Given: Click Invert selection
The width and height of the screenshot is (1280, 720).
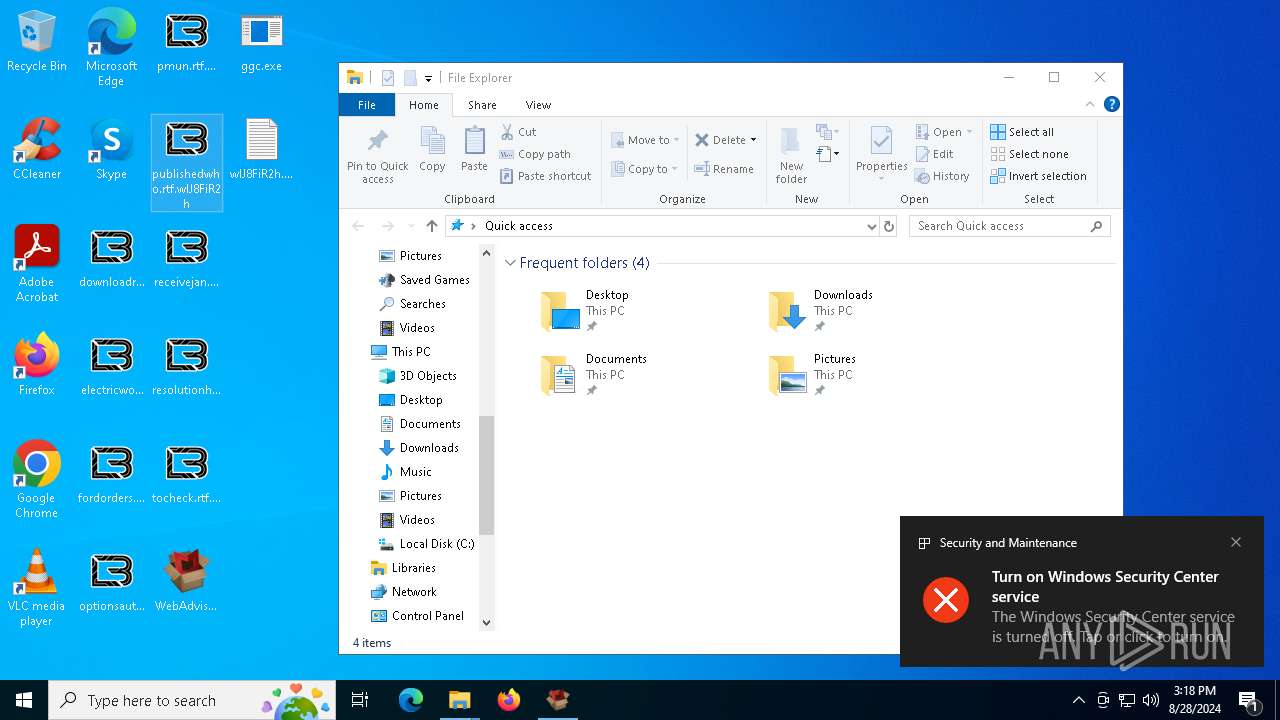Looking at the screenshot, I should (x=1038, y=176).
